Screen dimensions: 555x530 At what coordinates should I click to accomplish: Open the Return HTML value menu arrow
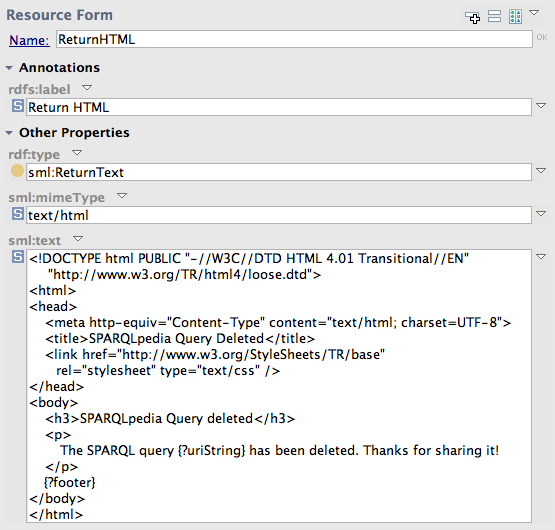541,106
